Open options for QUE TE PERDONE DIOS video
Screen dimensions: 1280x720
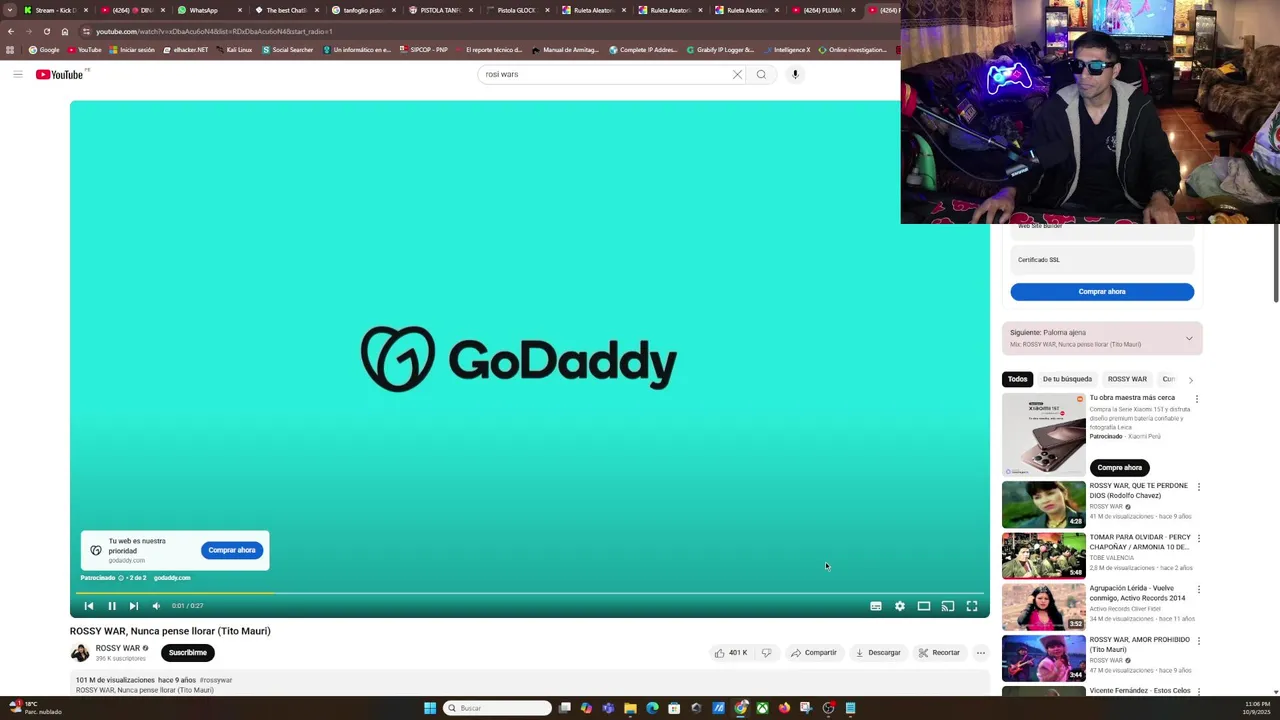(1198, 487)
